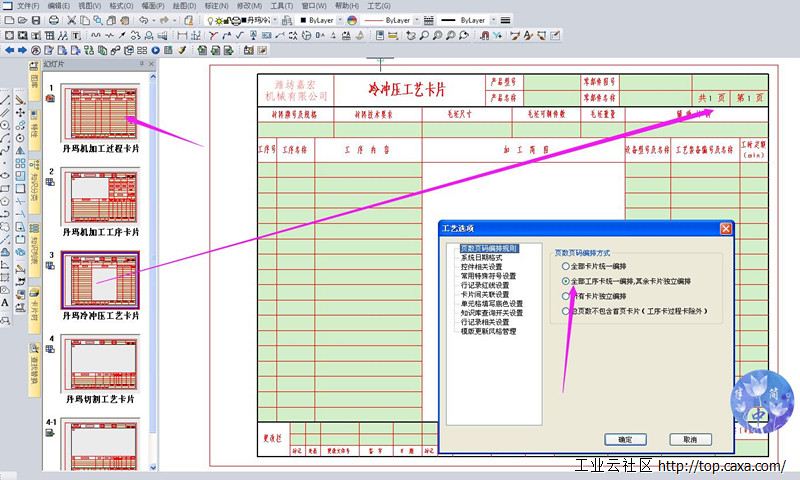Click the New file icon
This screenshot has height=480, width=800.
(x=8, y=20)
